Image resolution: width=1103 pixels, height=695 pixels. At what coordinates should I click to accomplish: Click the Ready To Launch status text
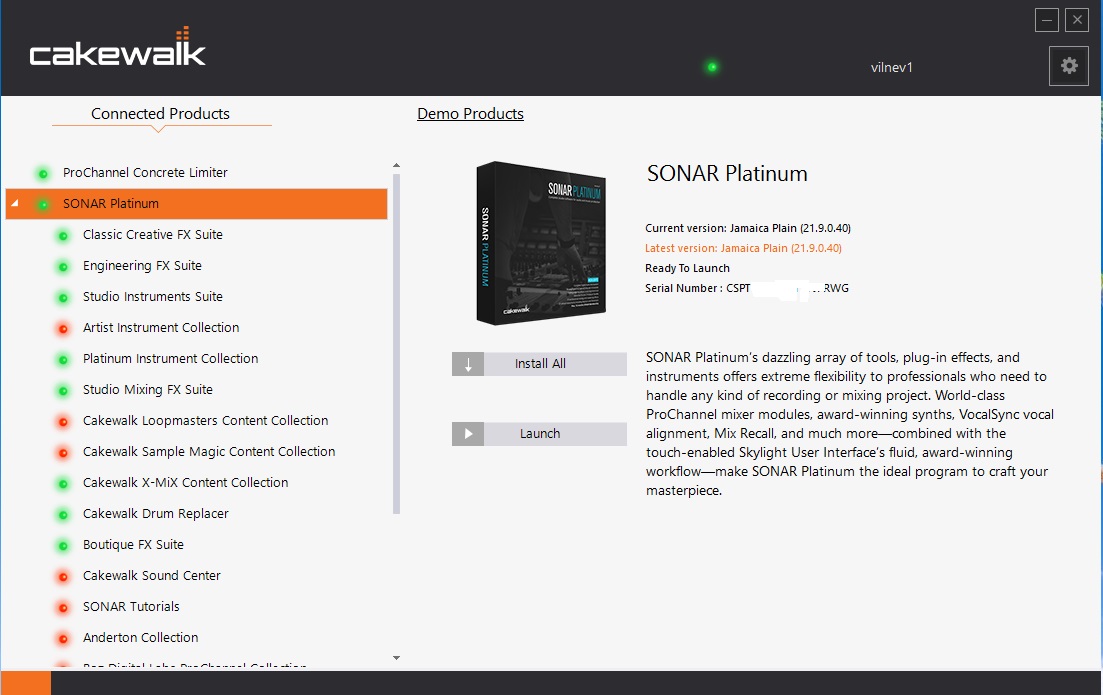point(687,268)
